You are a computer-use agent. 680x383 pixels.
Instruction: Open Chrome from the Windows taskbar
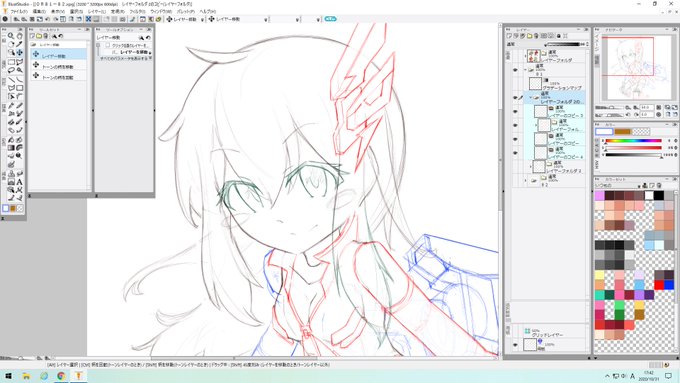pyautogui.click(x=61, y=376)
